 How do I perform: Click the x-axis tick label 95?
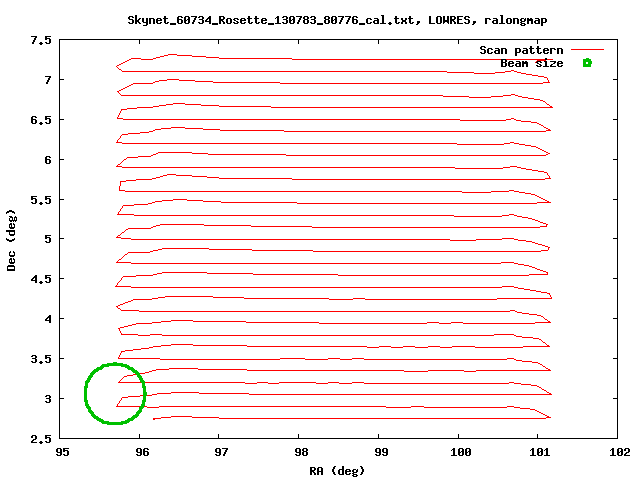(62, 452)
